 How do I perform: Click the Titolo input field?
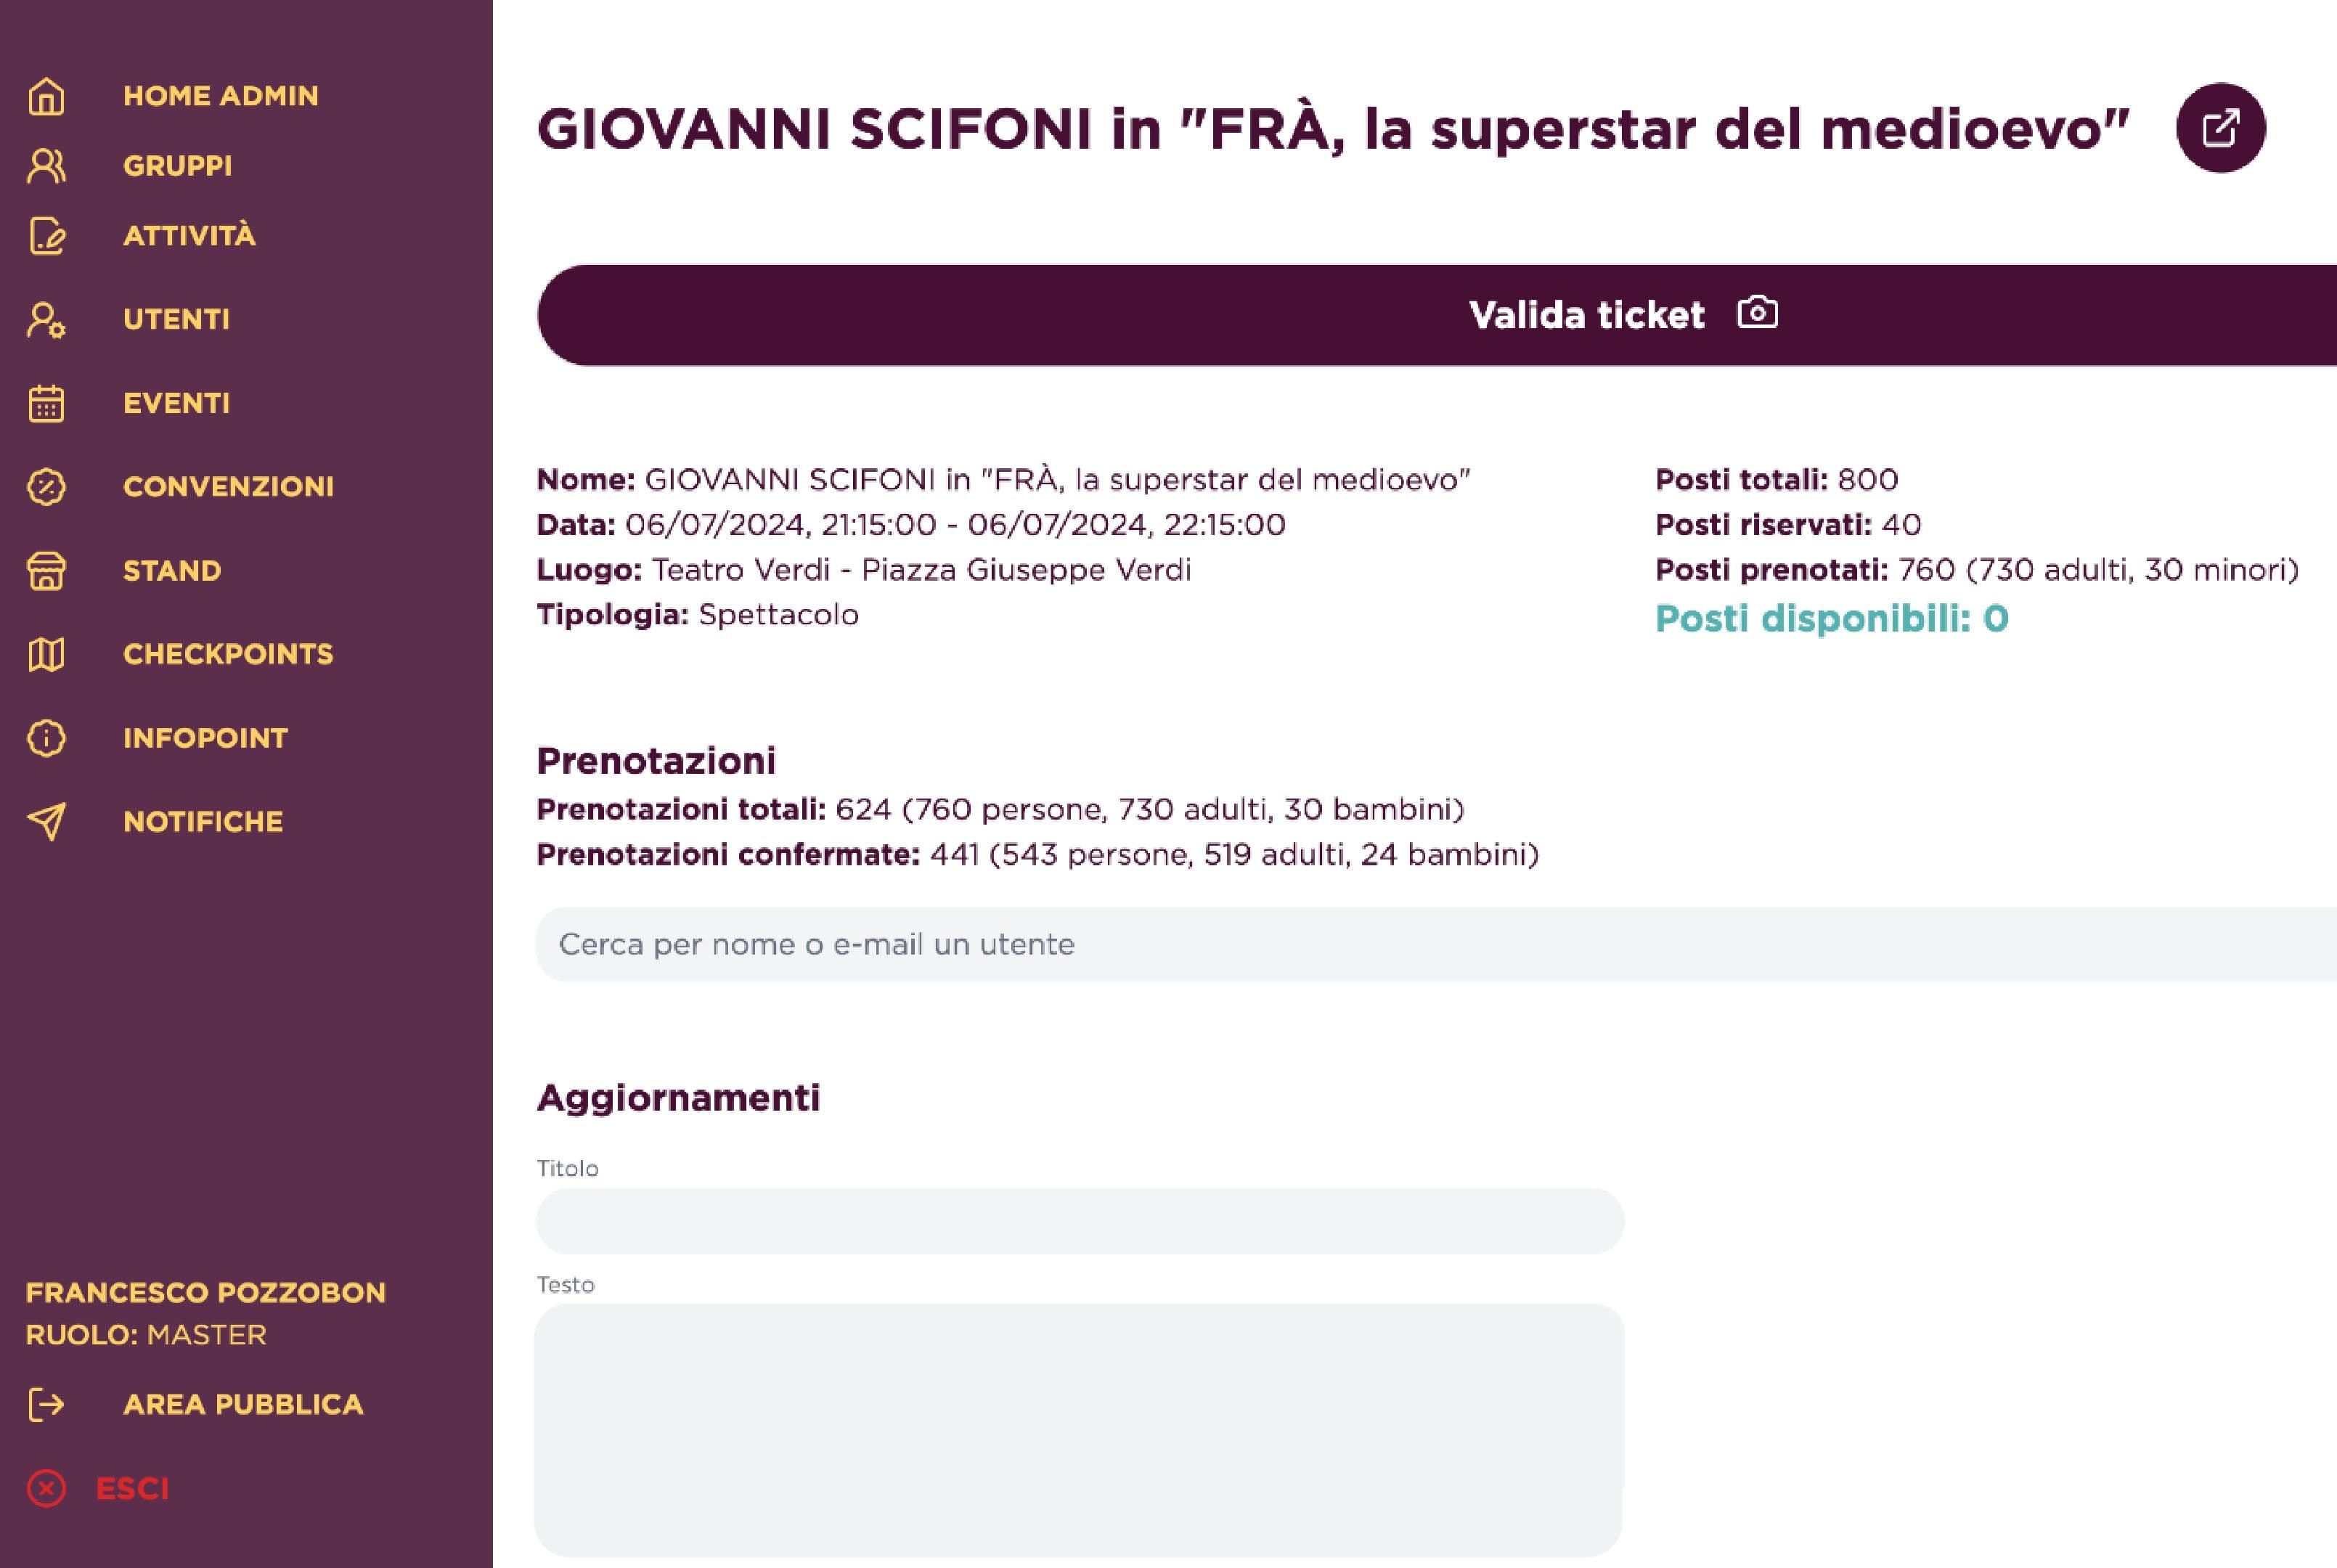tap(1080, 1221)
